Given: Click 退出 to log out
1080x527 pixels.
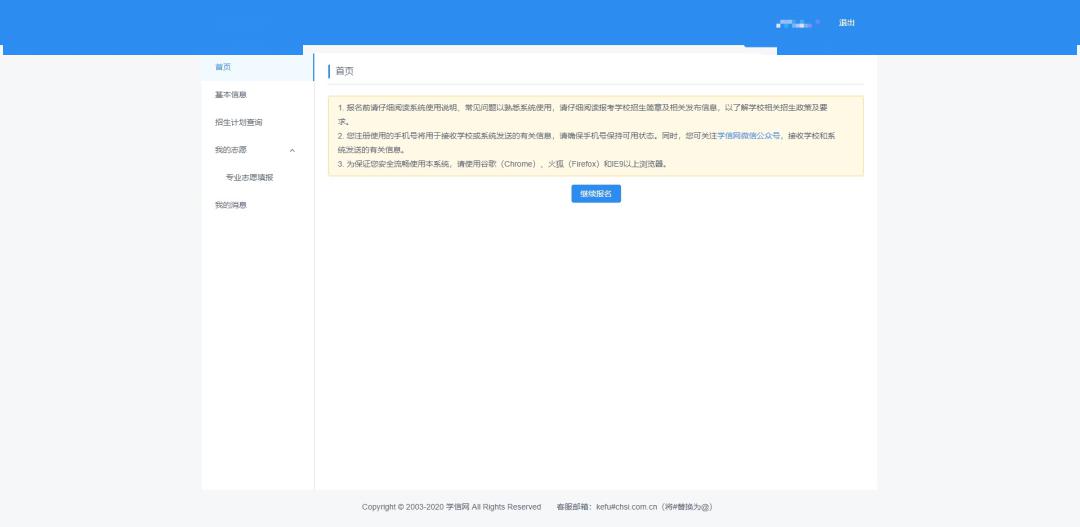Looking at the screenshot, I should coord(847,22).
